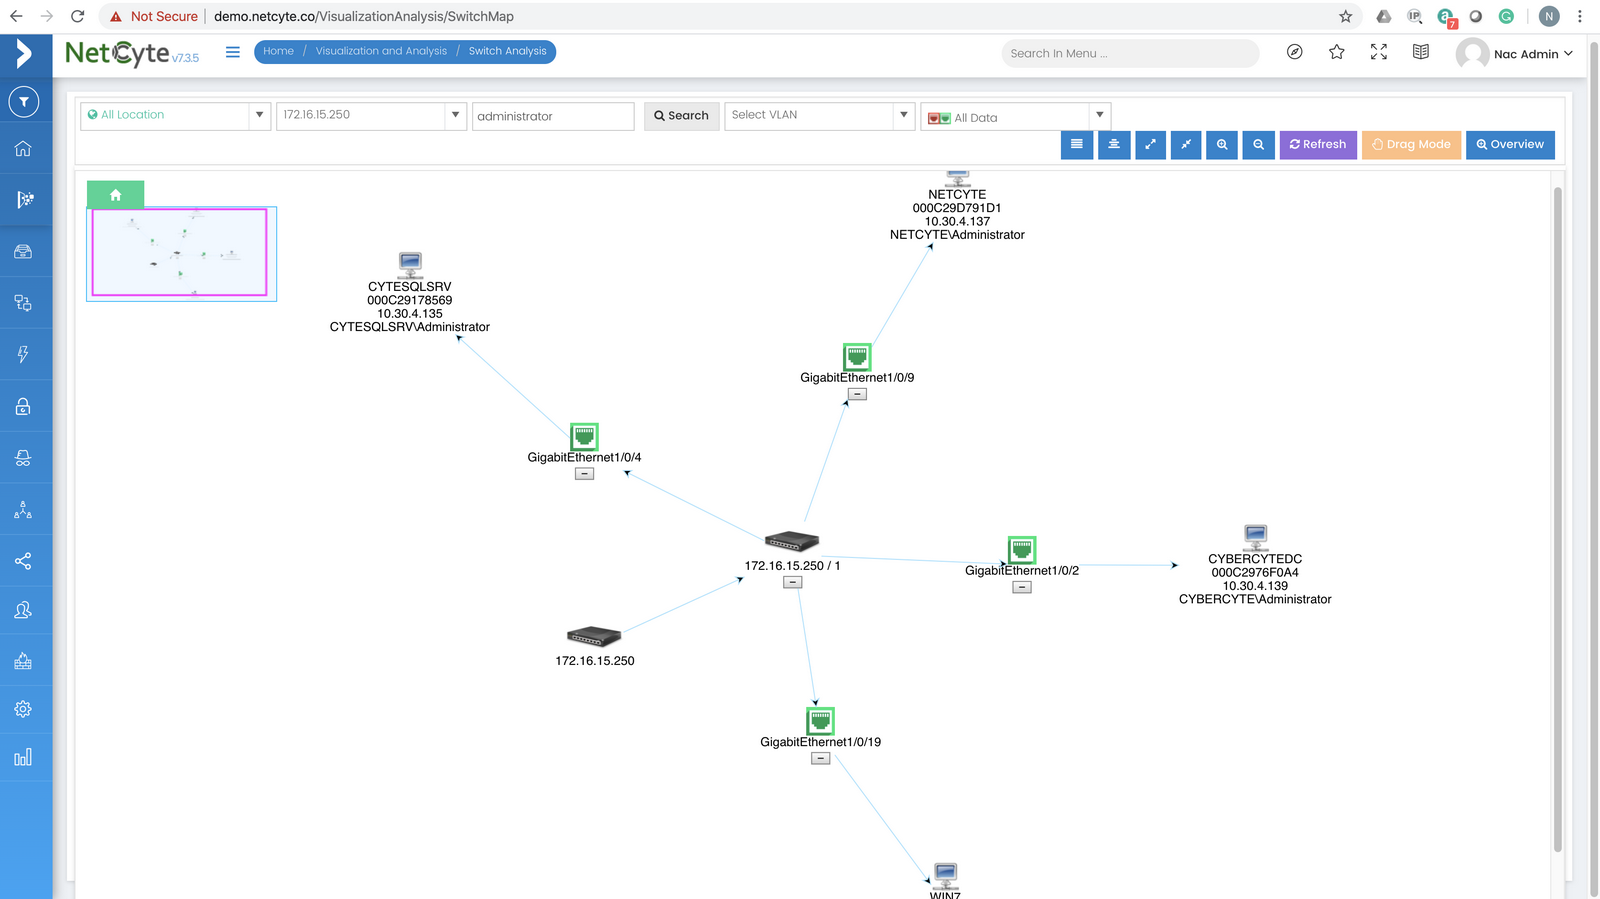Click the expand arrows map button
The width and height of the screenshot is (1600, 899).
(1150, 145)
